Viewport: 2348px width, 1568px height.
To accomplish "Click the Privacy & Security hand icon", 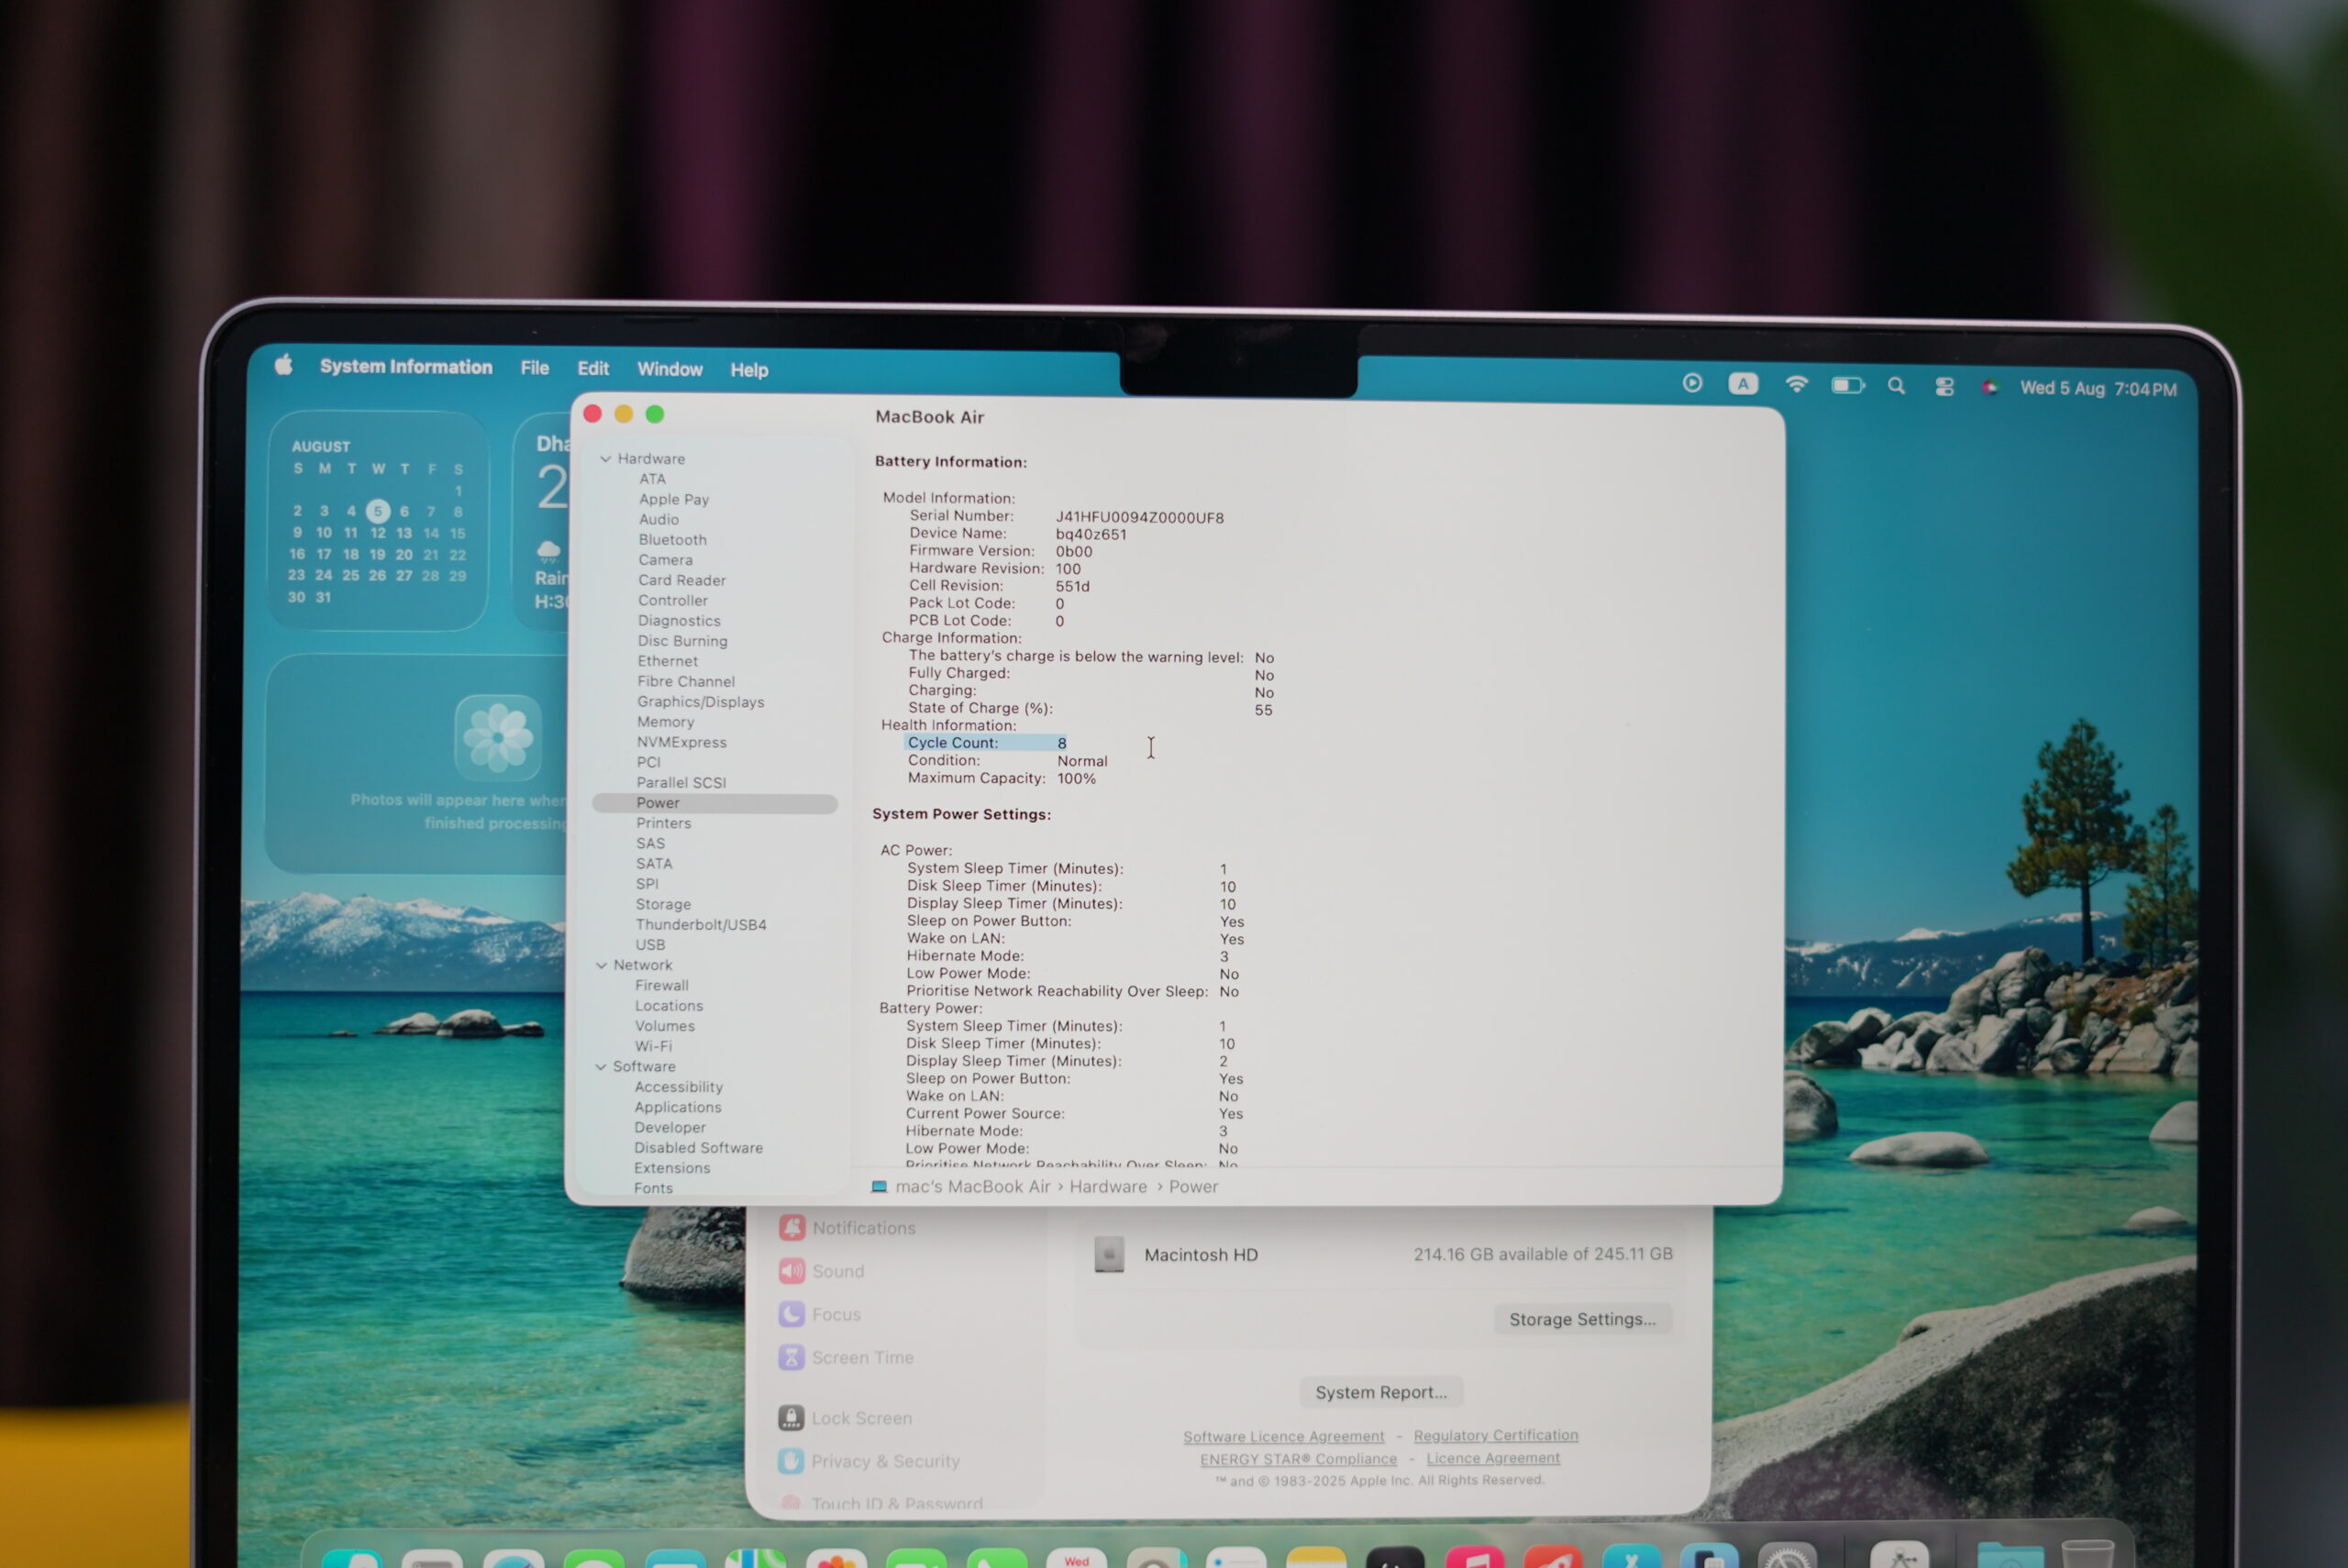I will 790,1461.
